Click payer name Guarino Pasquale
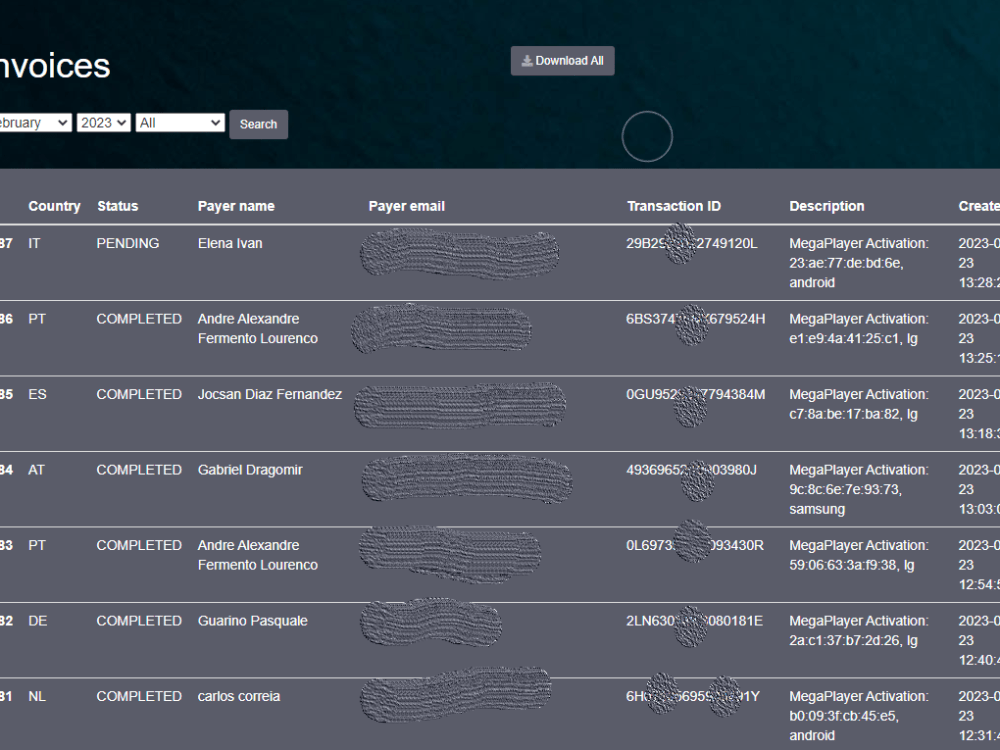This screenshot has width=1000, height=750. tap(253, 621)
